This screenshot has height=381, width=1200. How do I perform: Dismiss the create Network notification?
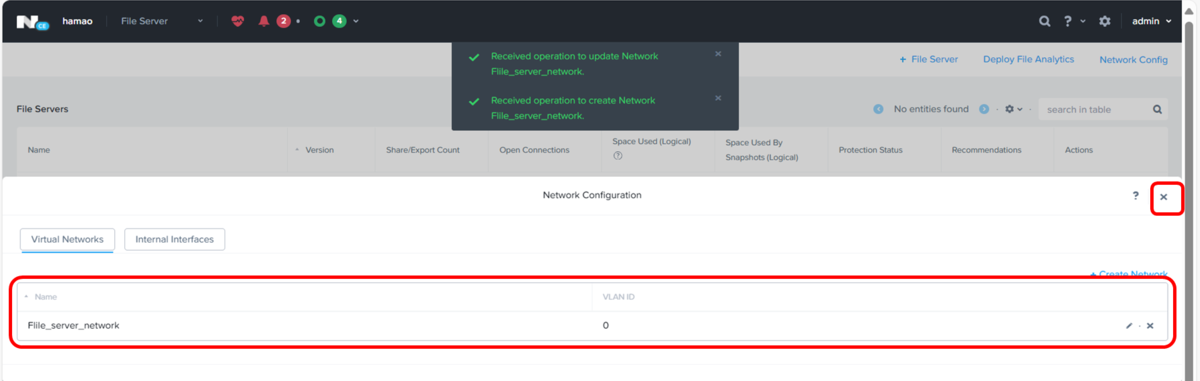[718, 98]
